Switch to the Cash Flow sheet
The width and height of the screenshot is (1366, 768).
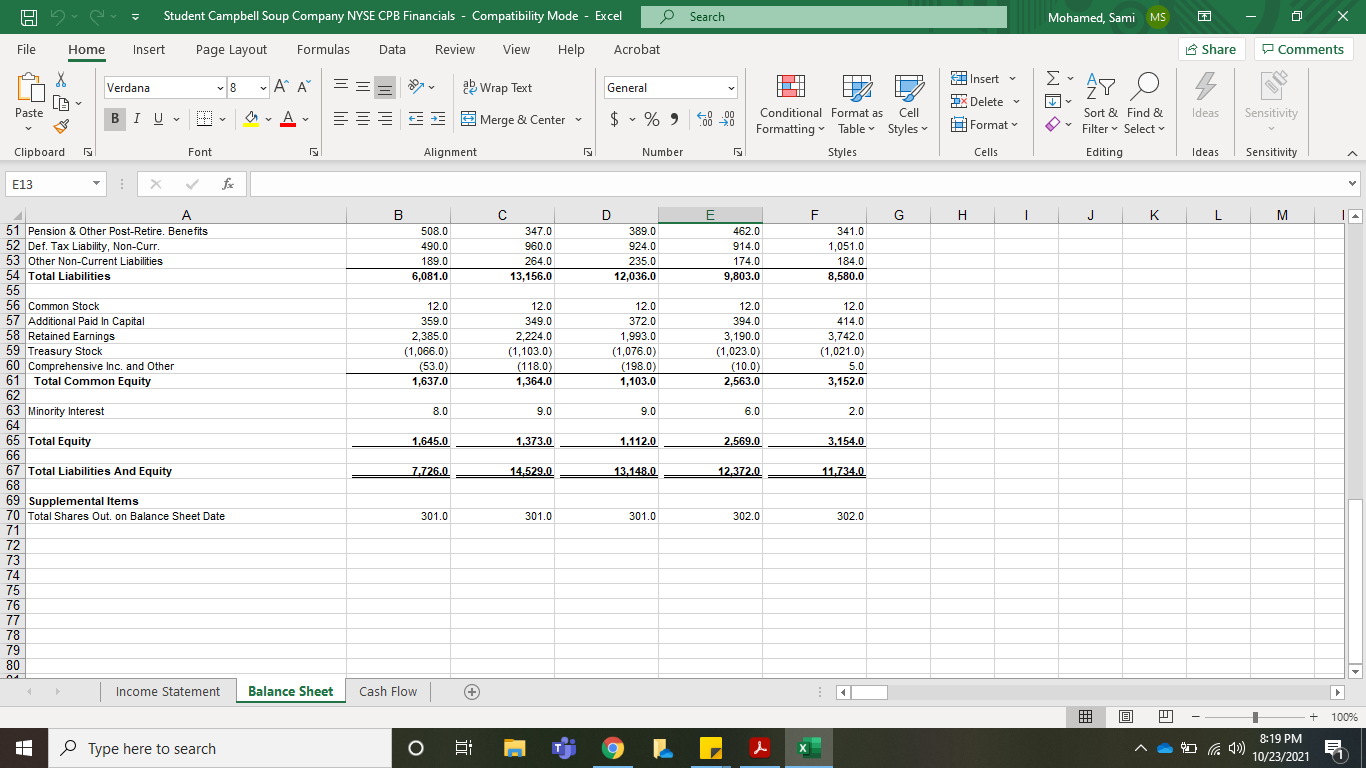pyautogui.click(x=387, y=691)
